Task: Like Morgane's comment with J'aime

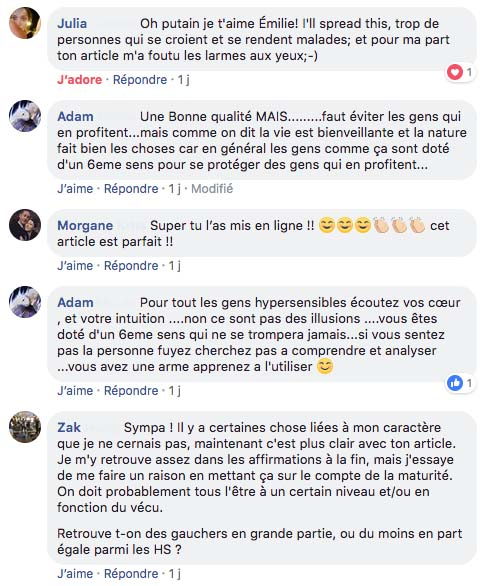Action: [x=75, y=266]
